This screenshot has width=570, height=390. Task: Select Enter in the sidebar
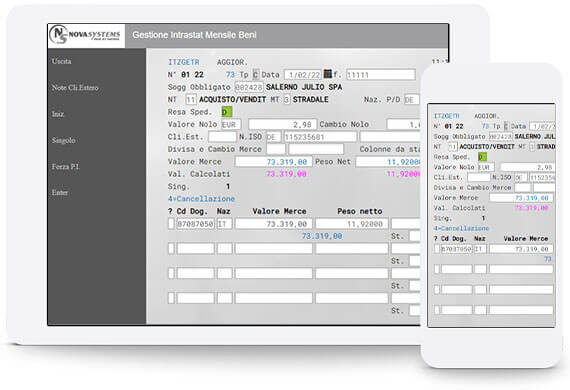[x=60, y=193]
